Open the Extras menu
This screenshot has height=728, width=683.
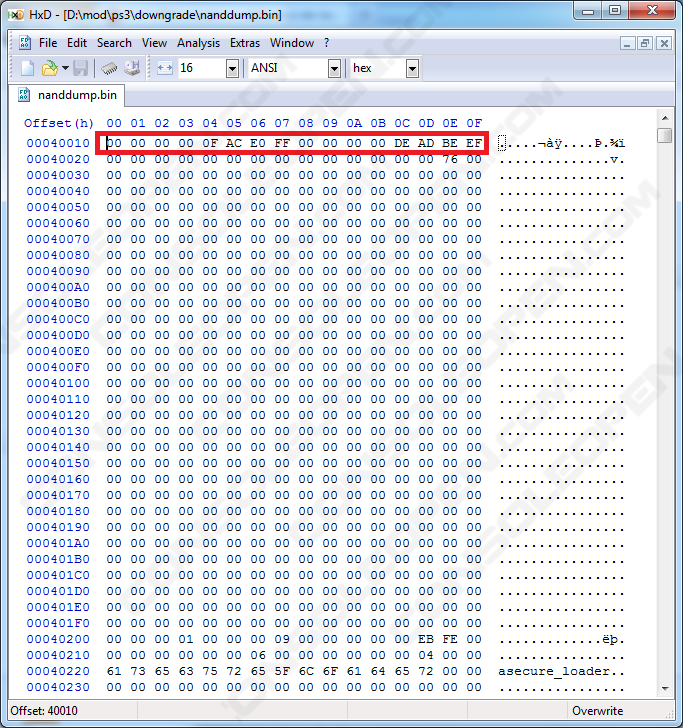click(x=245, y=43)
